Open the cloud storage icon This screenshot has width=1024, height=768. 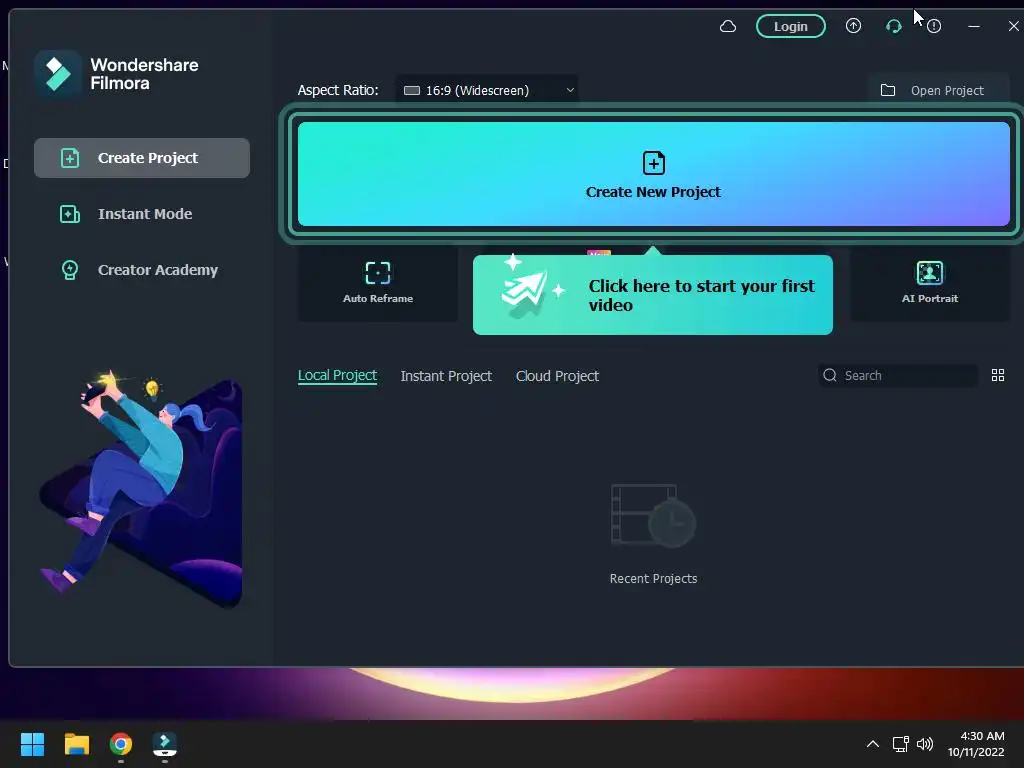pyautogui.click(x=728, y=26)
